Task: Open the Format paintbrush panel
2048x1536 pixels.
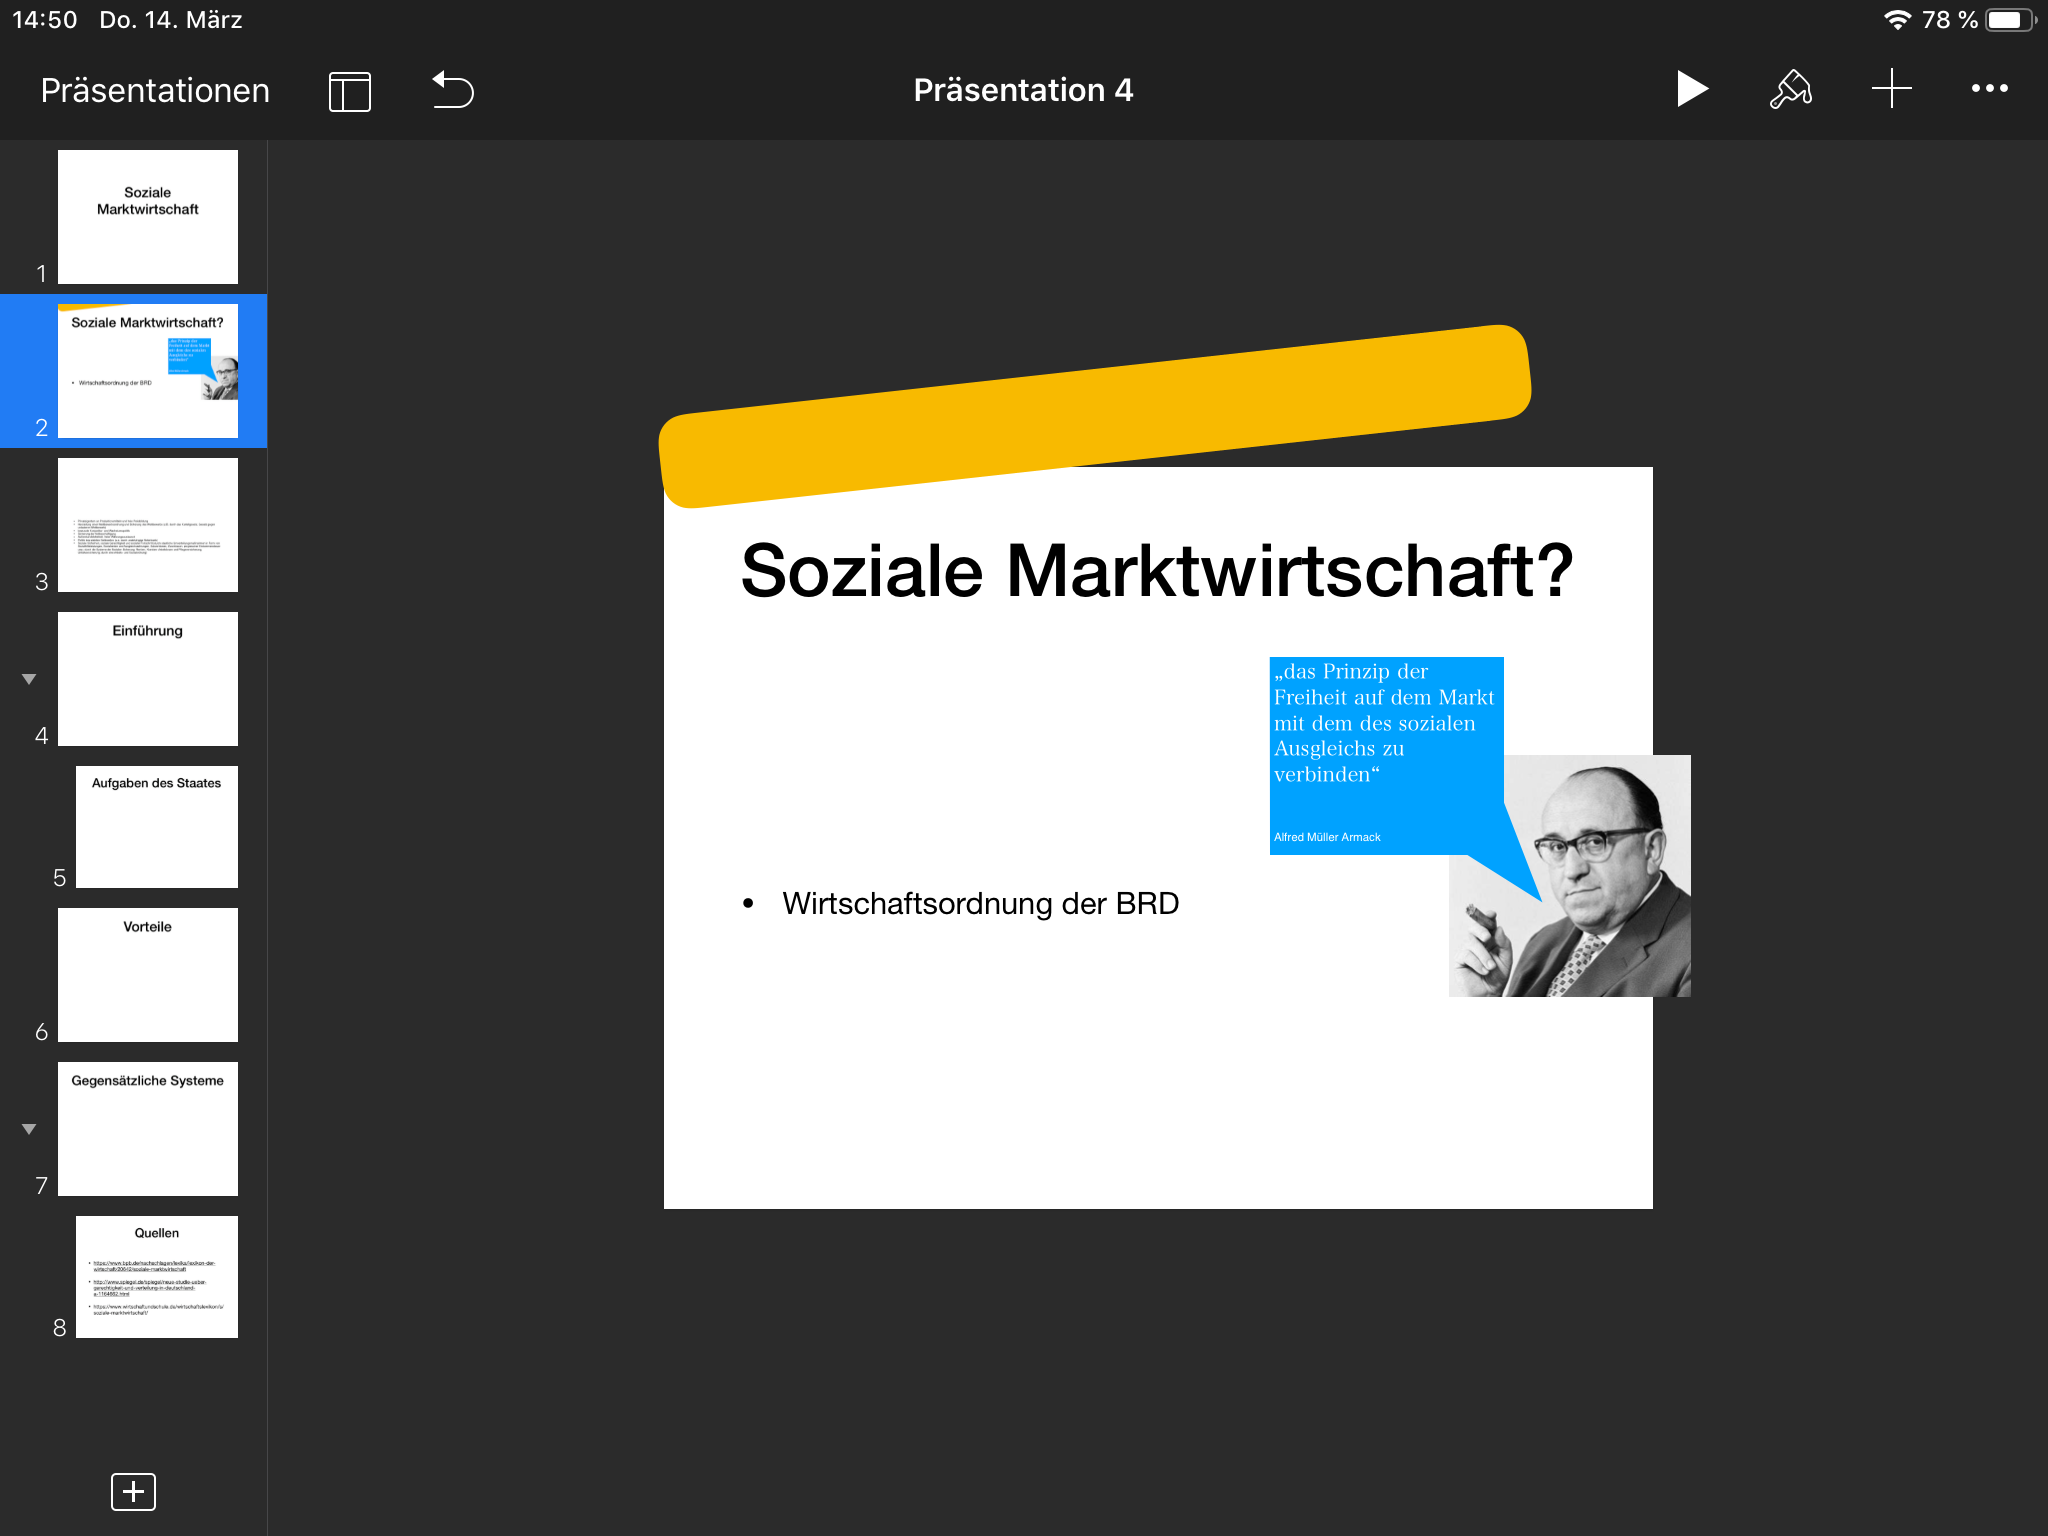Action: 1790,89
